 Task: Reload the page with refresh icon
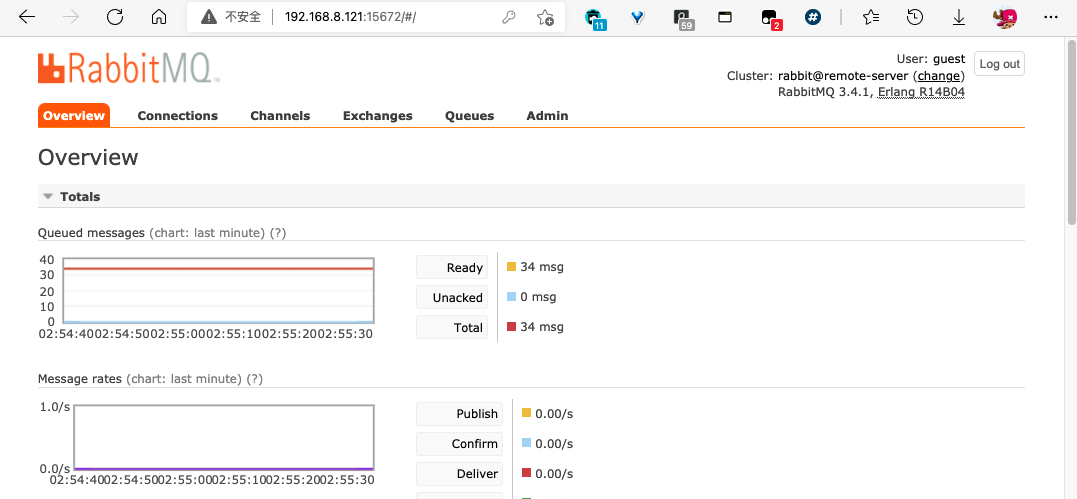[115, 17]
